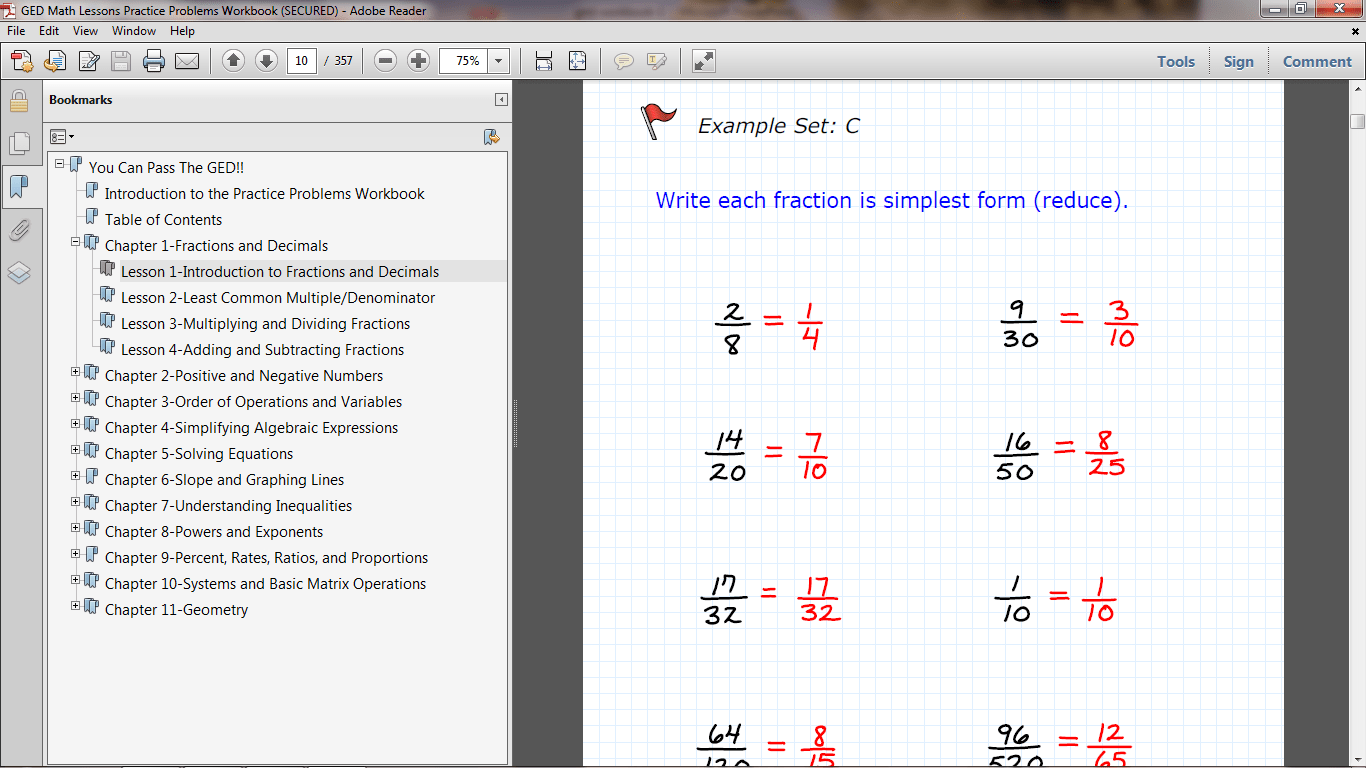This screenshot has width=1366, height=768.
Task: Jump to Chapter 11-Geometry bookmark
Action: click(177, 610)
